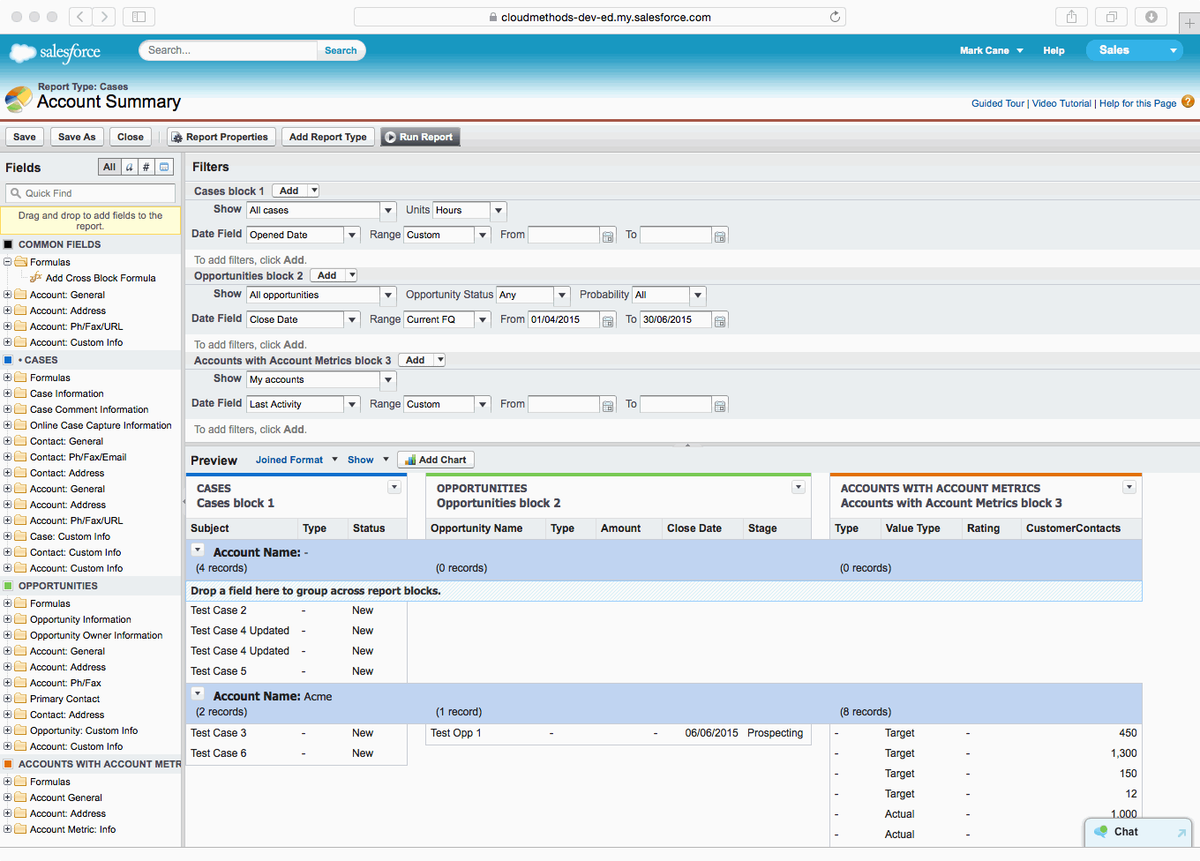Click the Close report button
The height and width of the screenshot is (861, 1200).
coord(131,137)
